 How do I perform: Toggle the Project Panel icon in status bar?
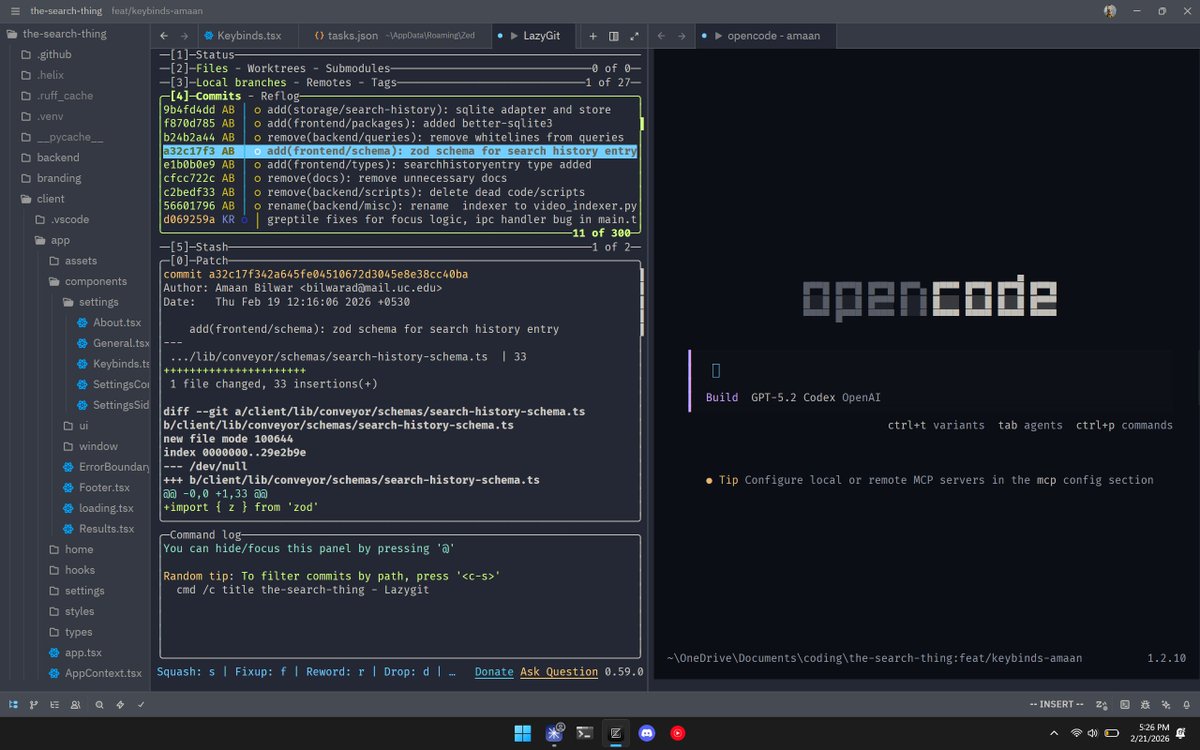pyautogui.click(x=13, y=705)
